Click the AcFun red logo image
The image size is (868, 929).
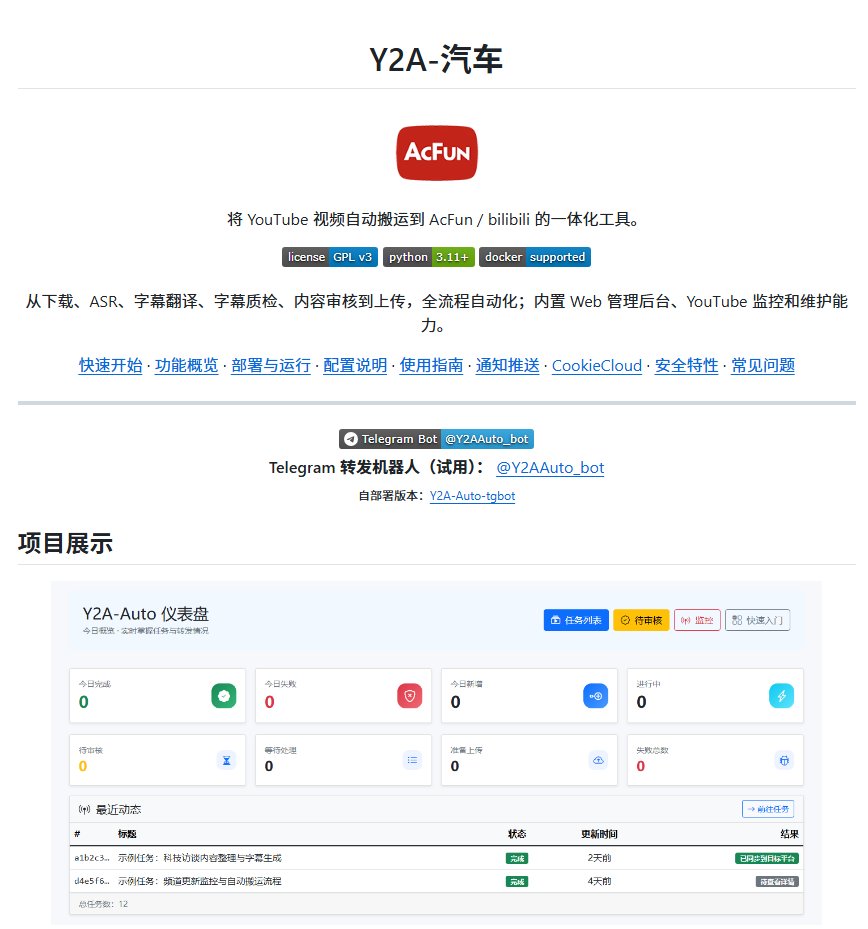pyautogui.click(x=437, y=153)
